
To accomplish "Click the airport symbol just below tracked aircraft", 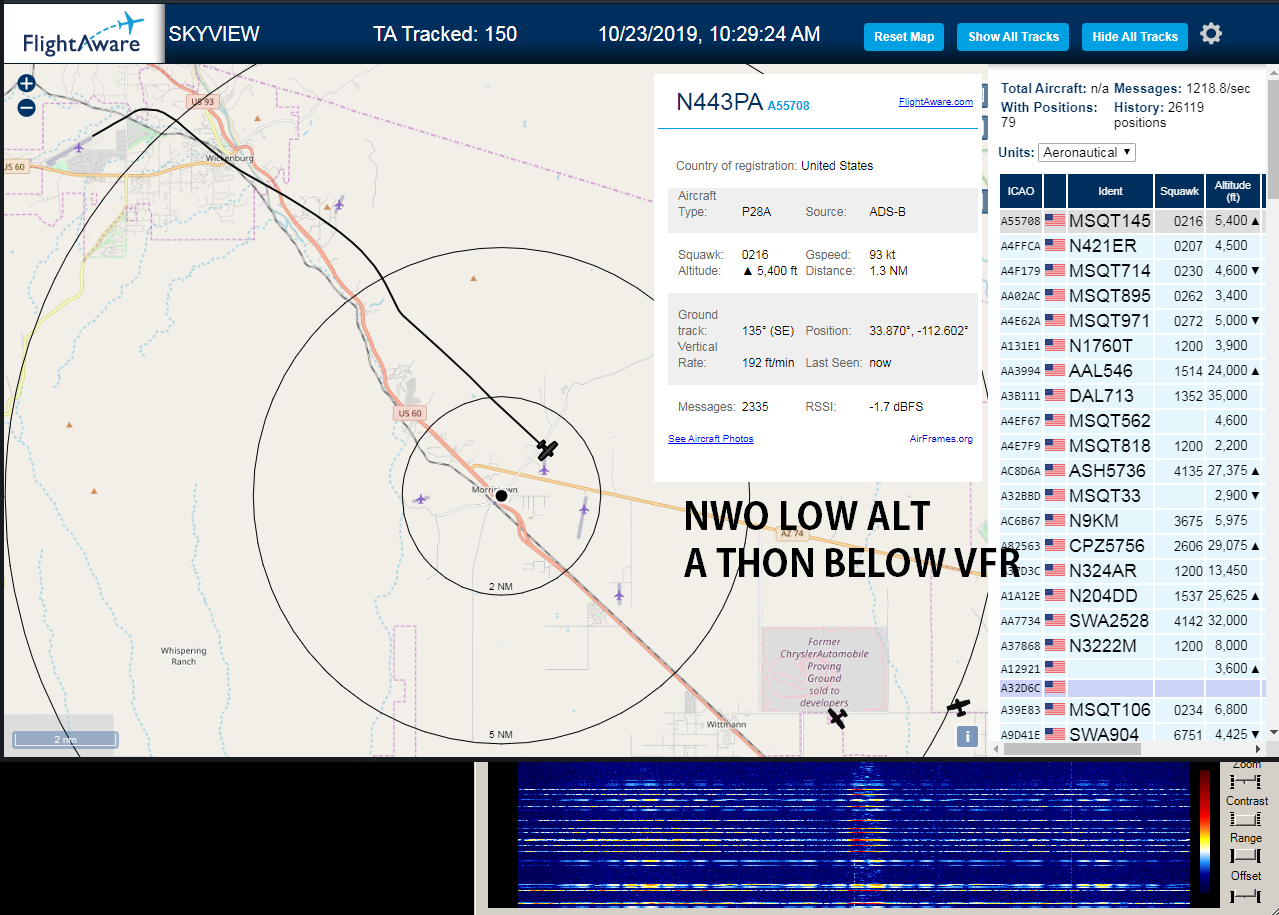I will coord(545,469).
